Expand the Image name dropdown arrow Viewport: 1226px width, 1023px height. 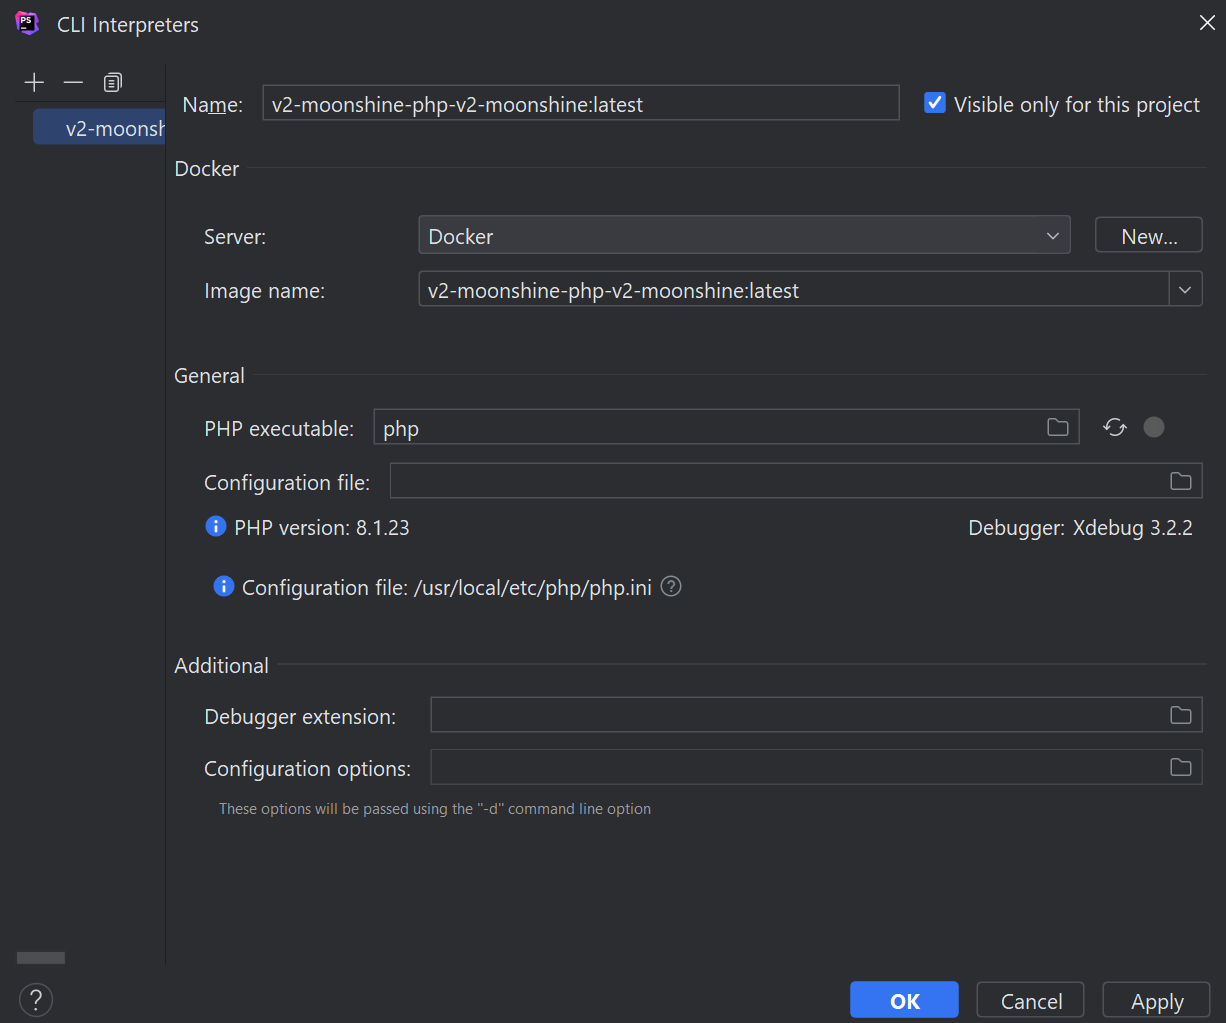(1185, 290)
